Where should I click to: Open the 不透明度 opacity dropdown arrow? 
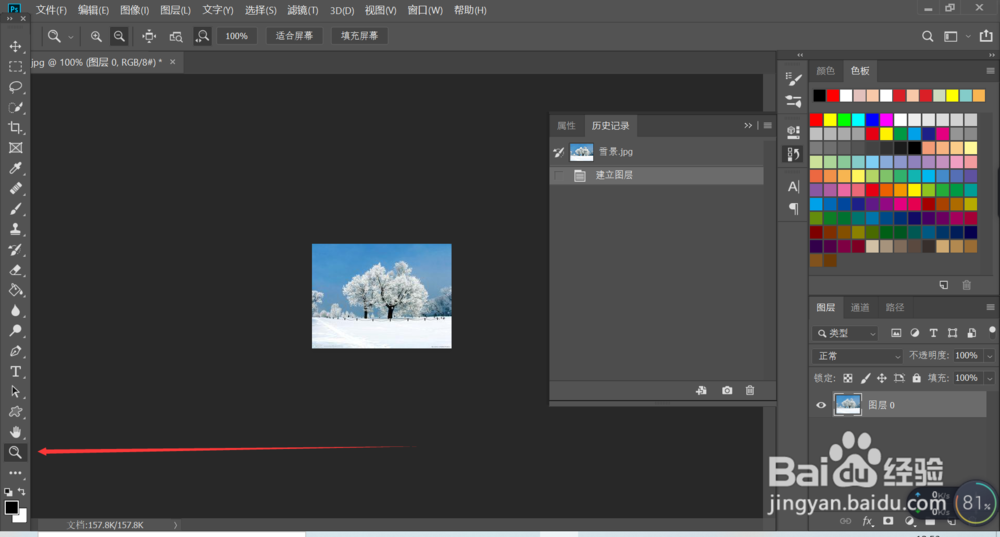pos(989,356)
